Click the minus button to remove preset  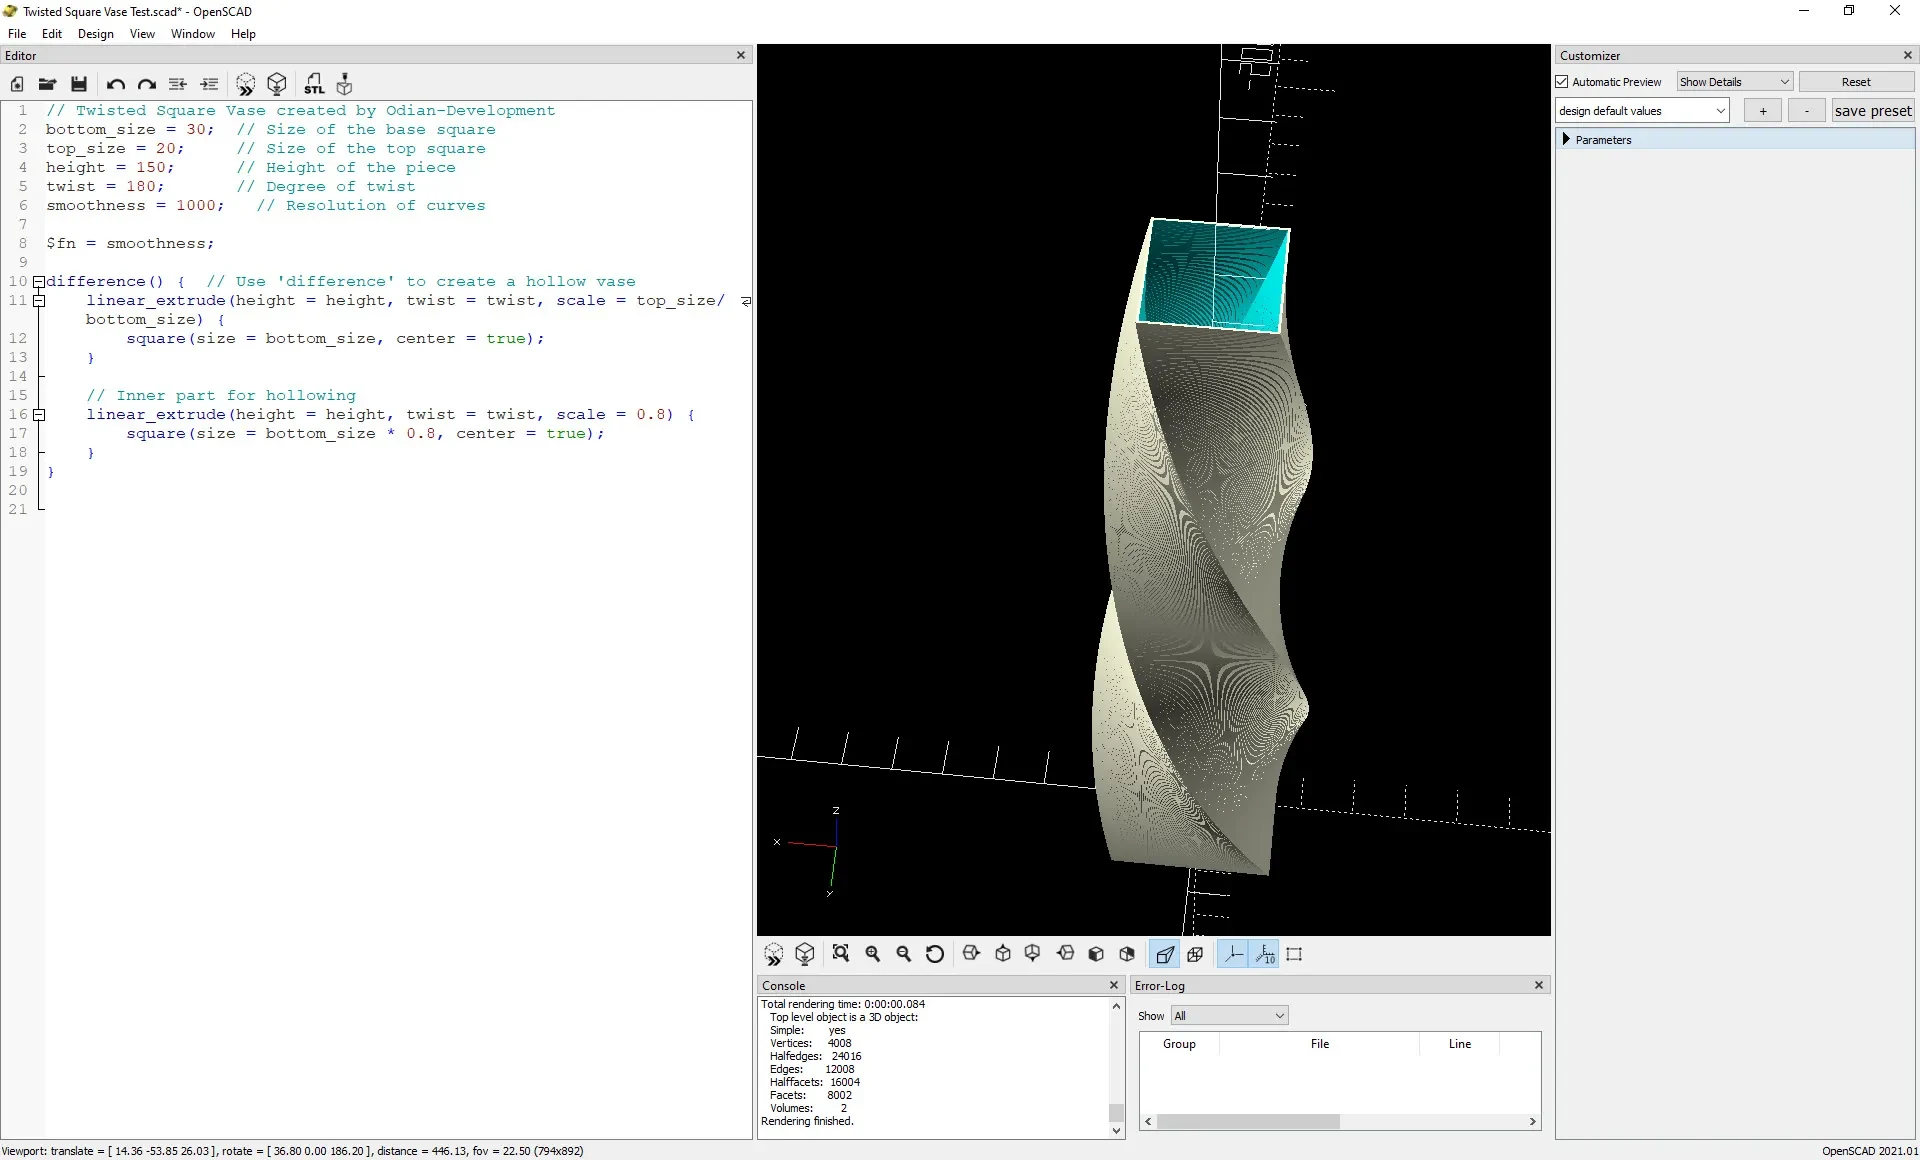click(x=1807, y=111)
